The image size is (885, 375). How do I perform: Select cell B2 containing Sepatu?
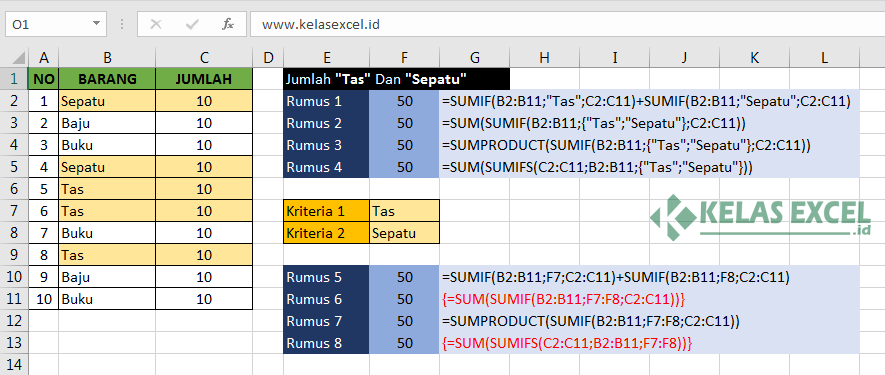(x=107, y=101)
